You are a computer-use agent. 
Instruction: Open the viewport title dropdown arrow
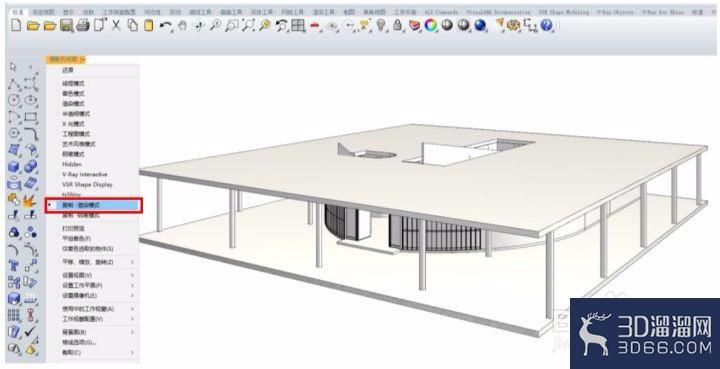pyautogui.click(x=82, y=59)
